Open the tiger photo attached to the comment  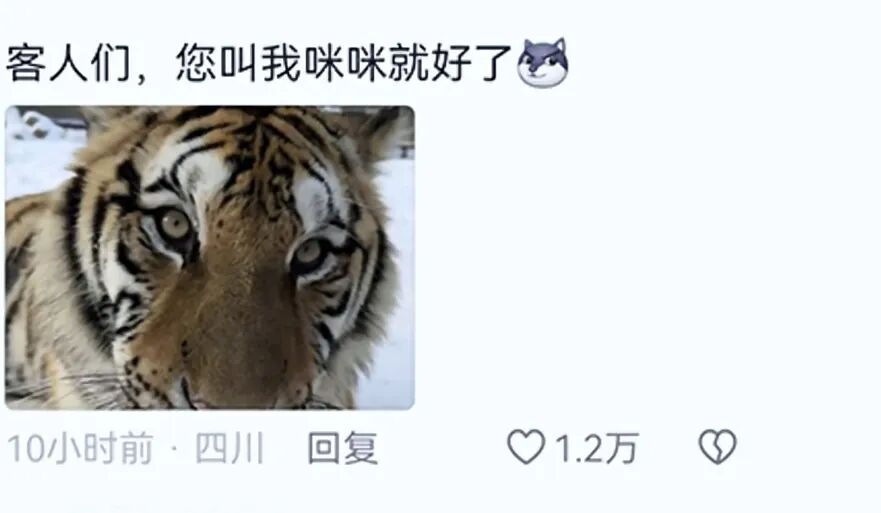210,257
